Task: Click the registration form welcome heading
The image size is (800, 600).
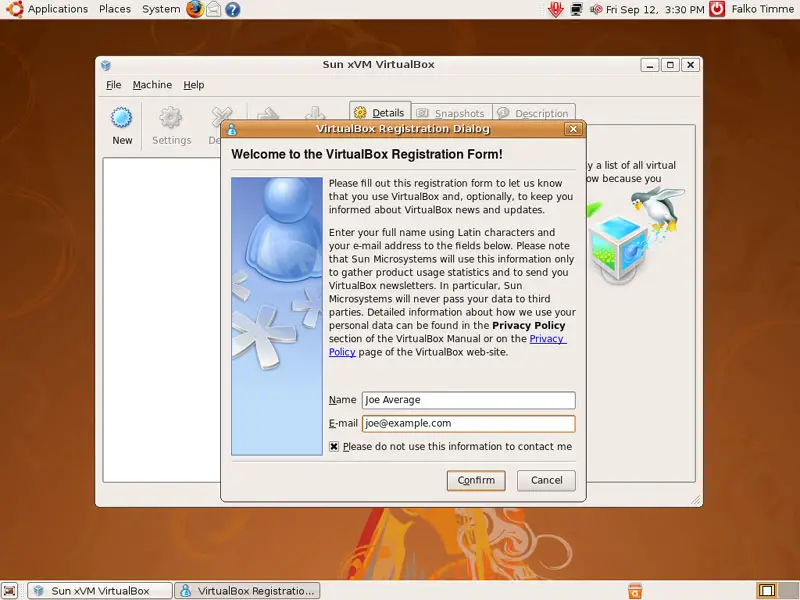Action: (367, 155)
